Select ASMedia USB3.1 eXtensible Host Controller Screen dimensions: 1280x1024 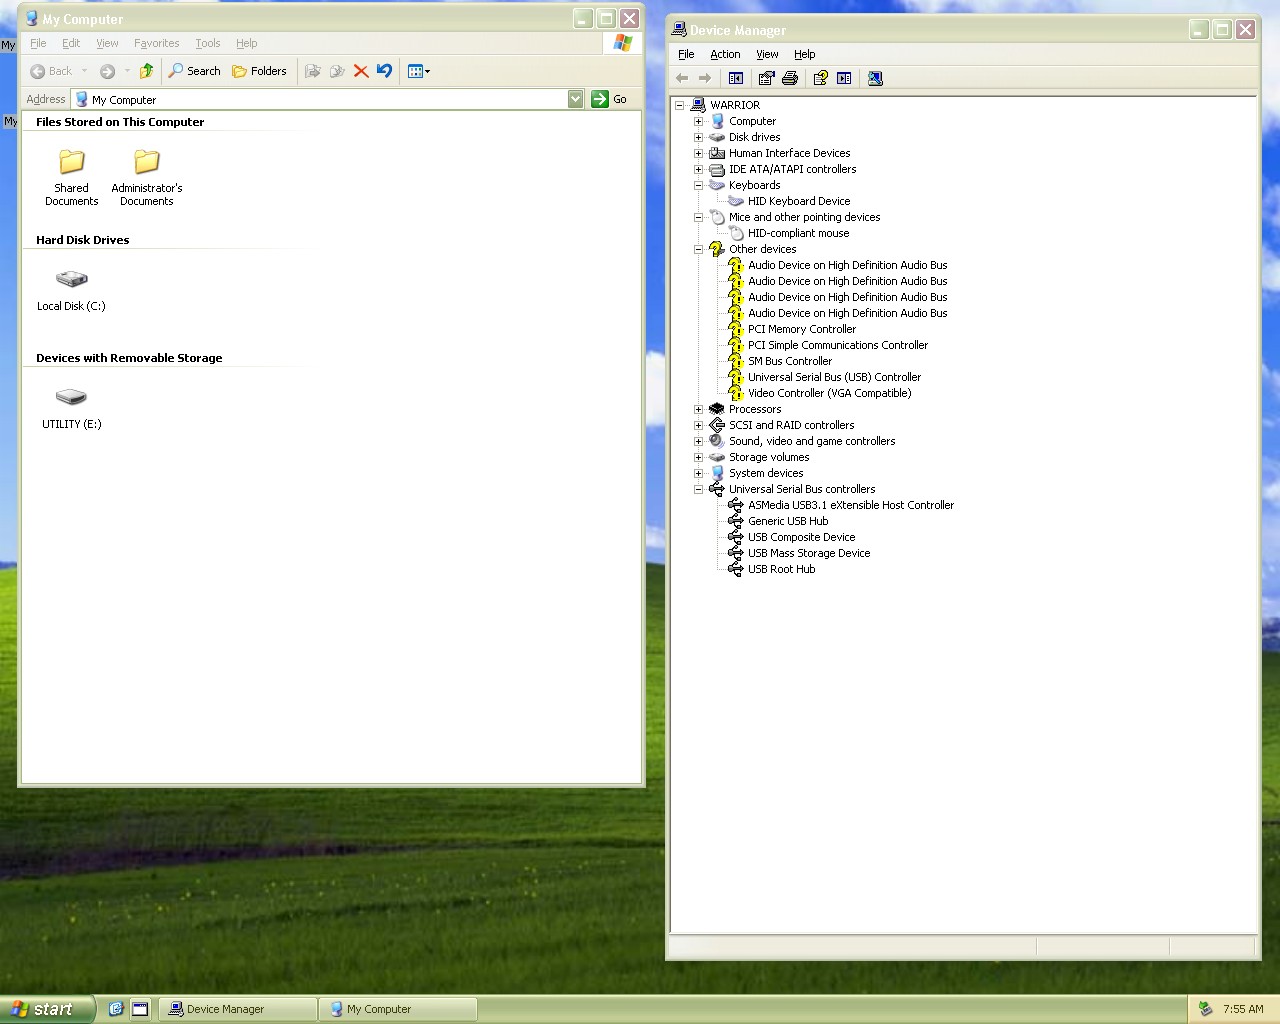(x=851, y=505)
